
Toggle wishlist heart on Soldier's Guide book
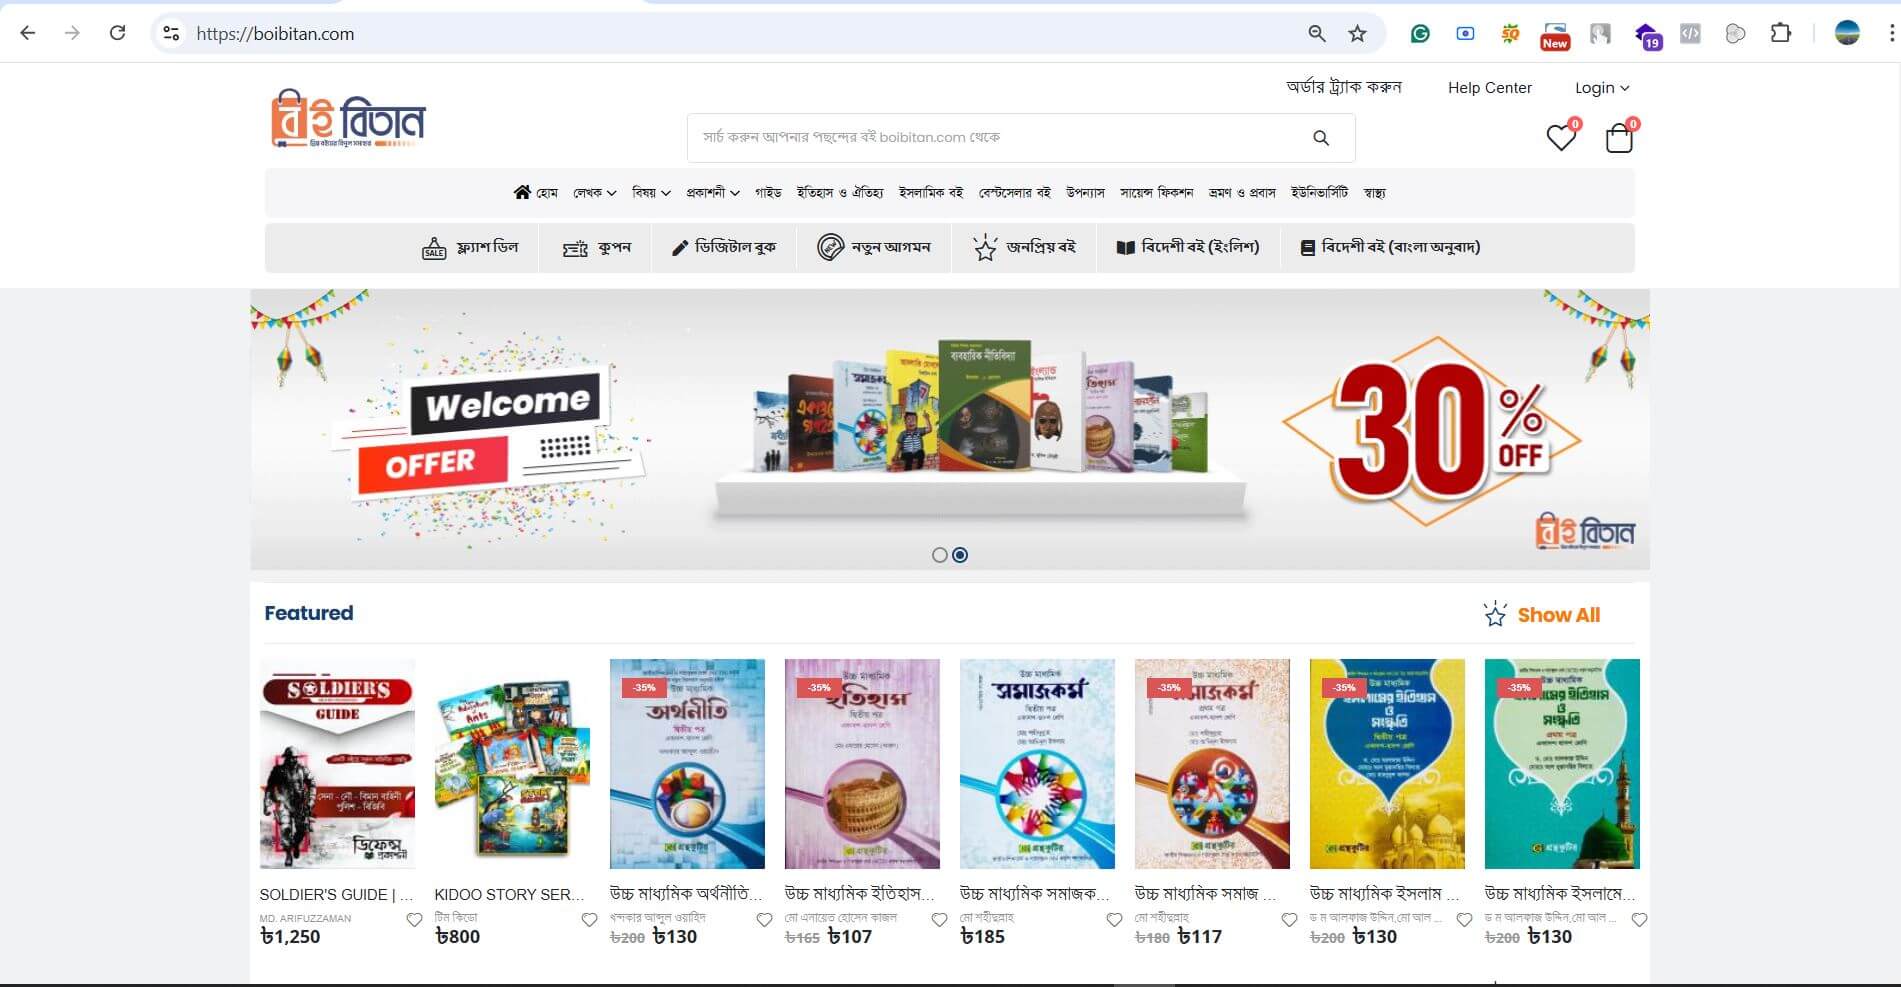click(x=414, y=920)
